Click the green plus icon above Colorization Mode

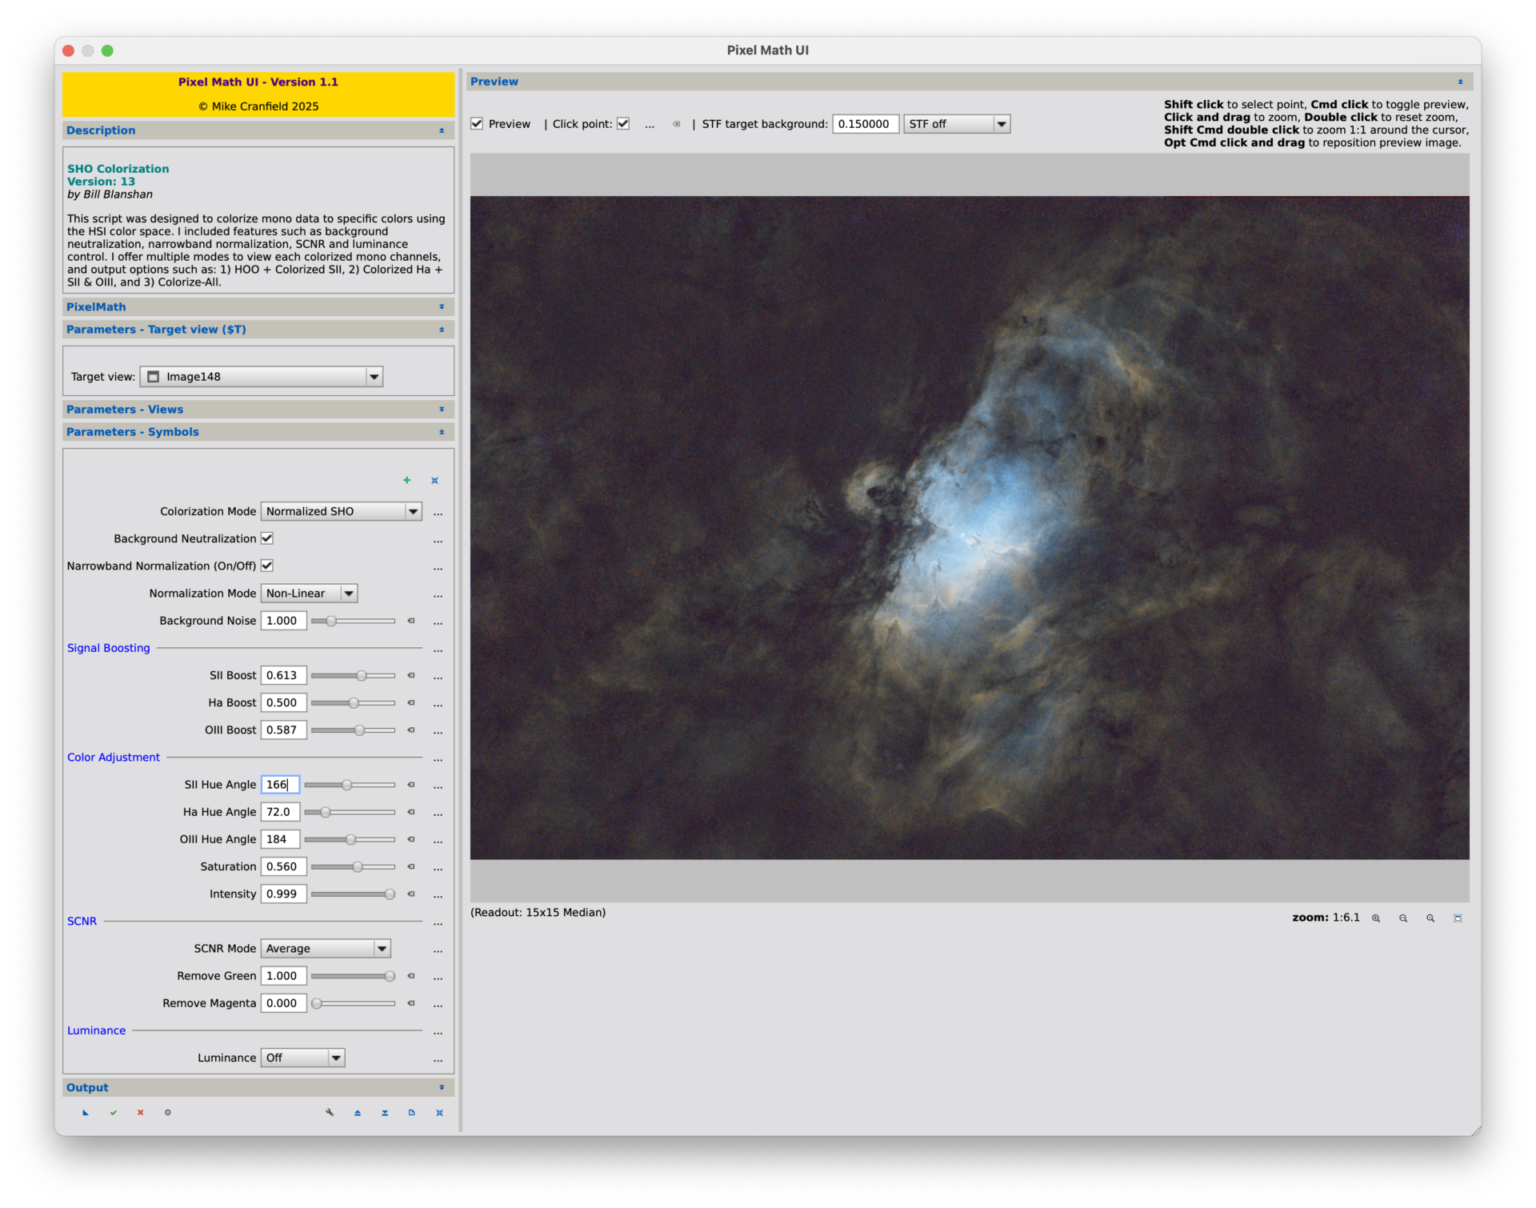click(407, 480)
